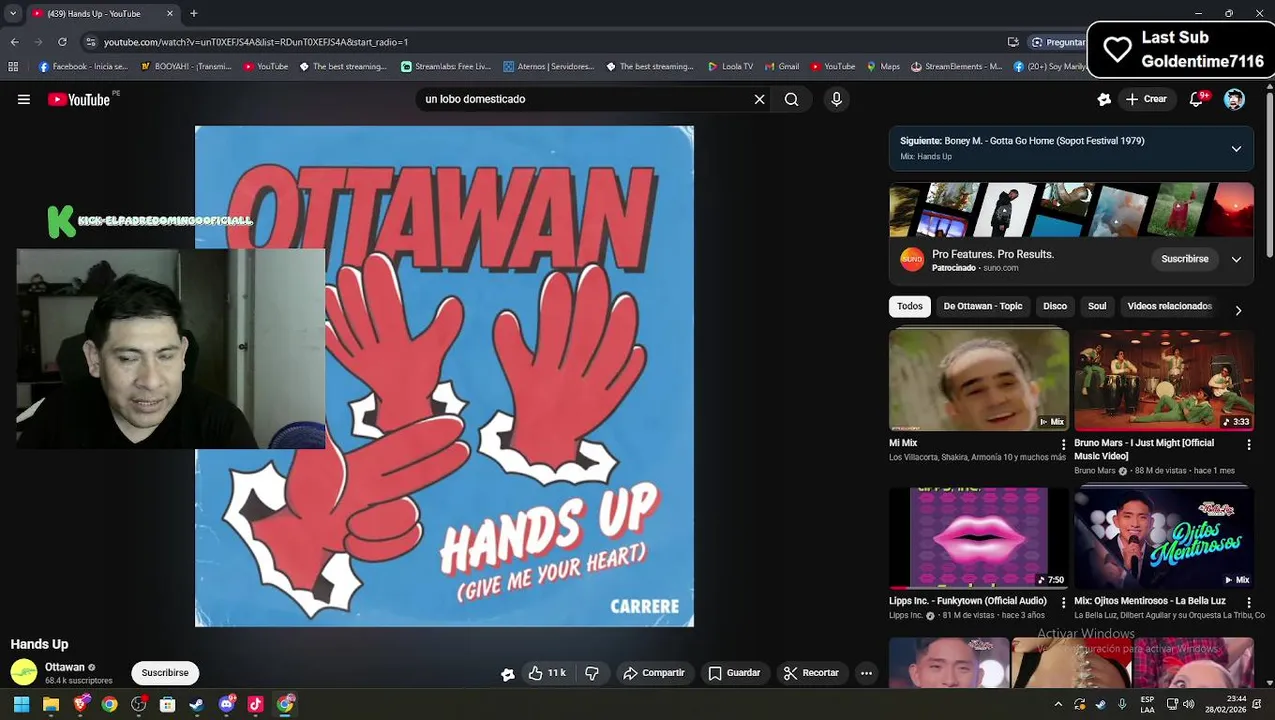Filter suggestions by Disco chip
Viewport: 1275px width, 720px height.
tap(1055, 306)
